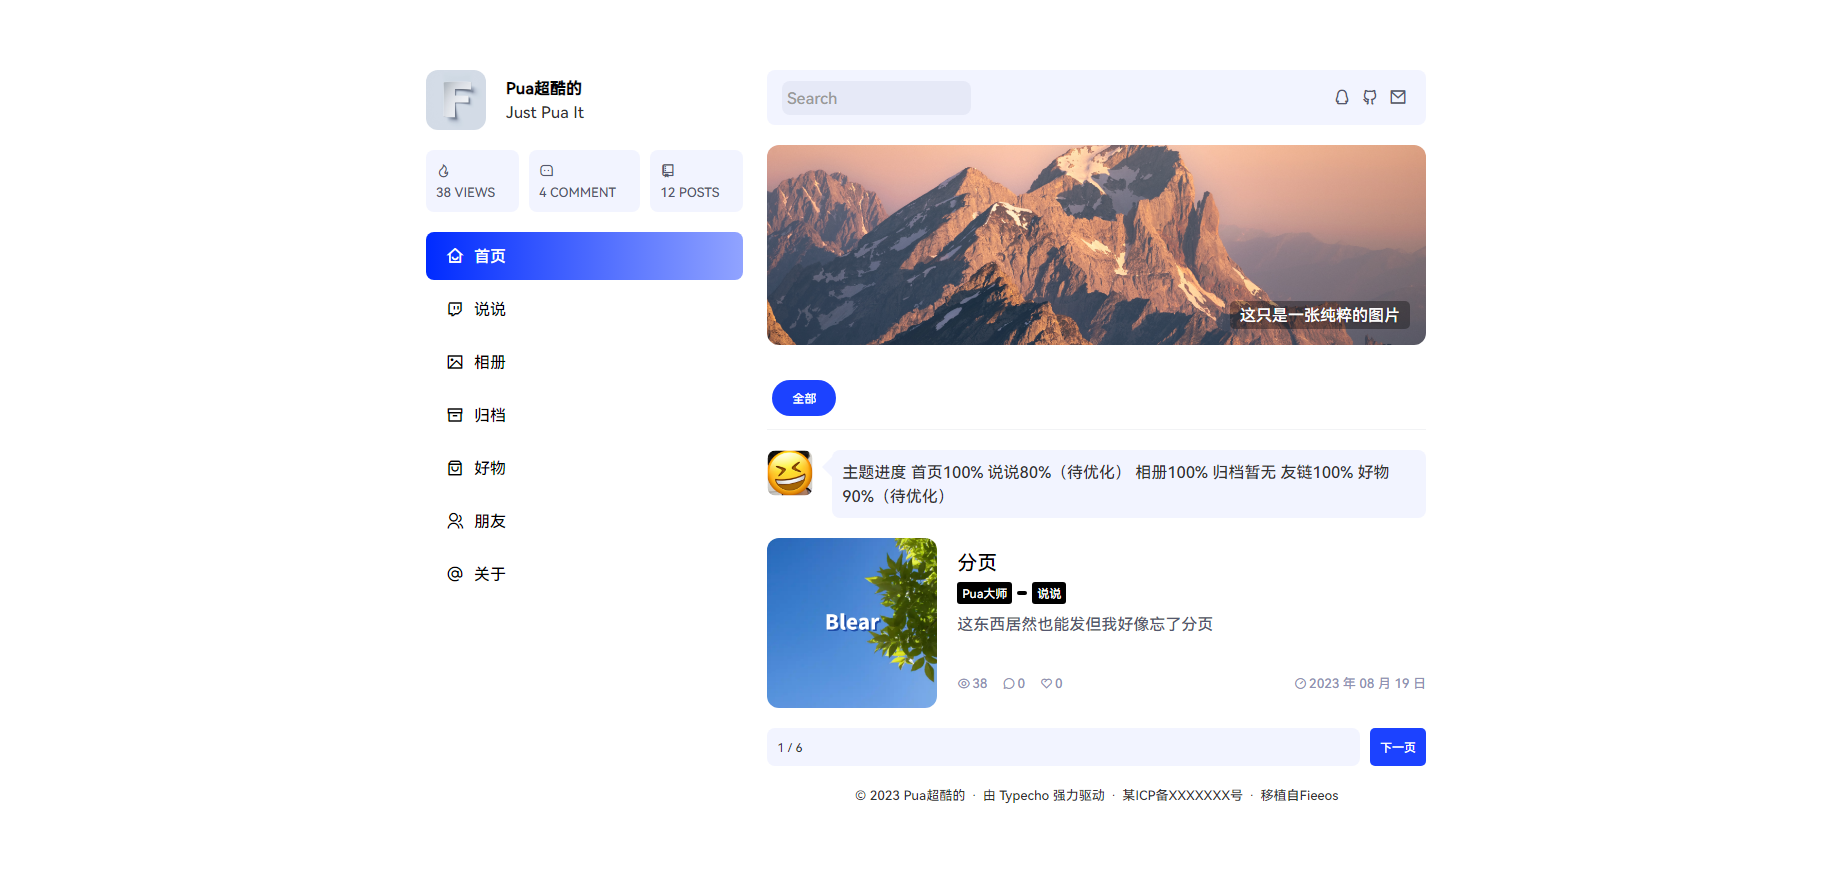Open the 分页 post title
The height and width of the screenshot is (889, 1846).
pyautogui.click(x=976, y=562)
